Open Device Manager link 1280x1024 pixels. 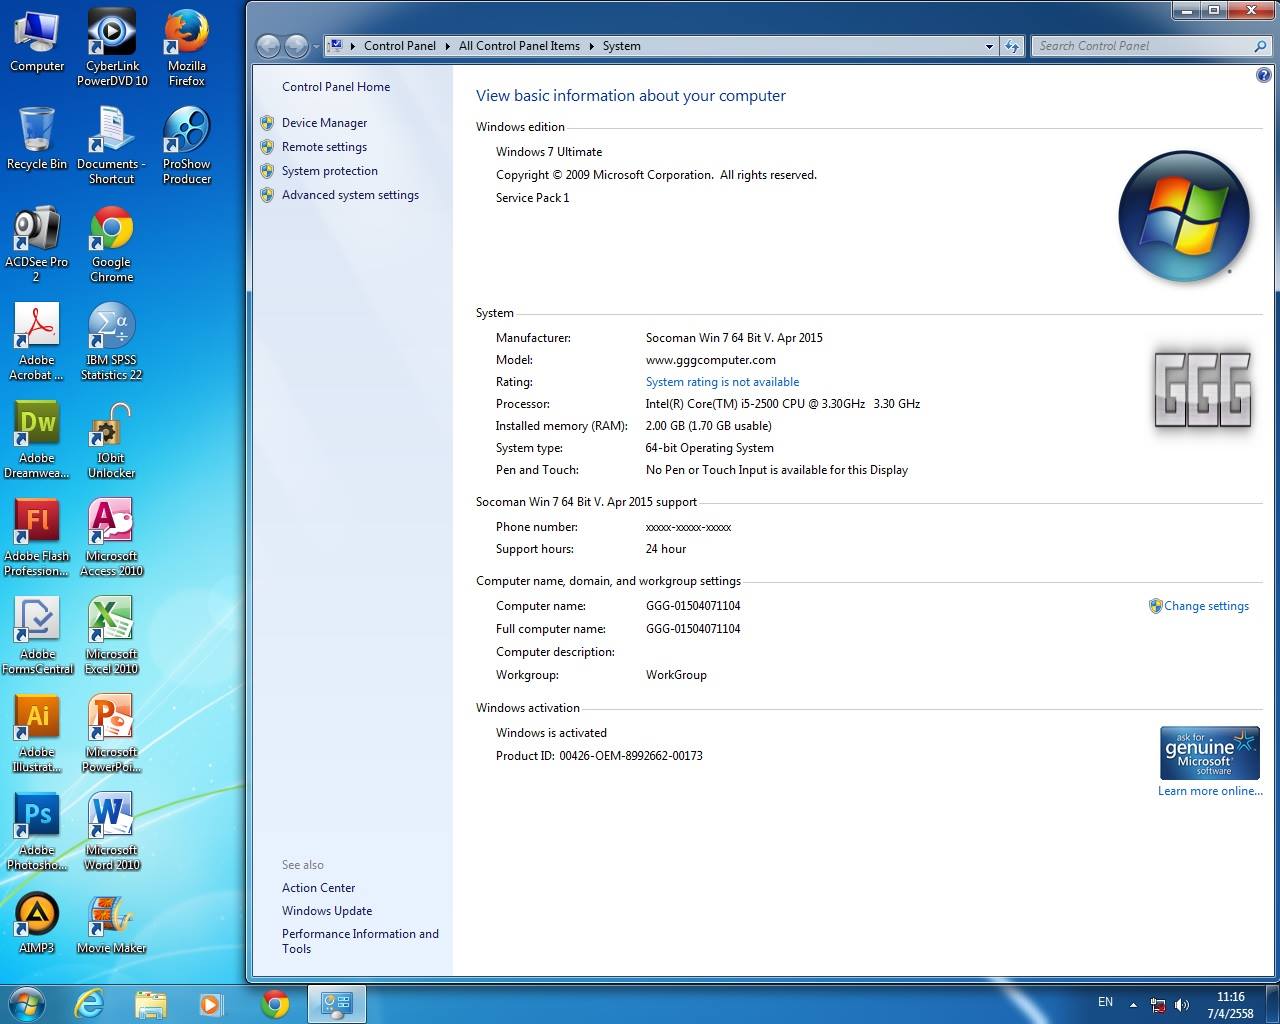click(324, 123)
